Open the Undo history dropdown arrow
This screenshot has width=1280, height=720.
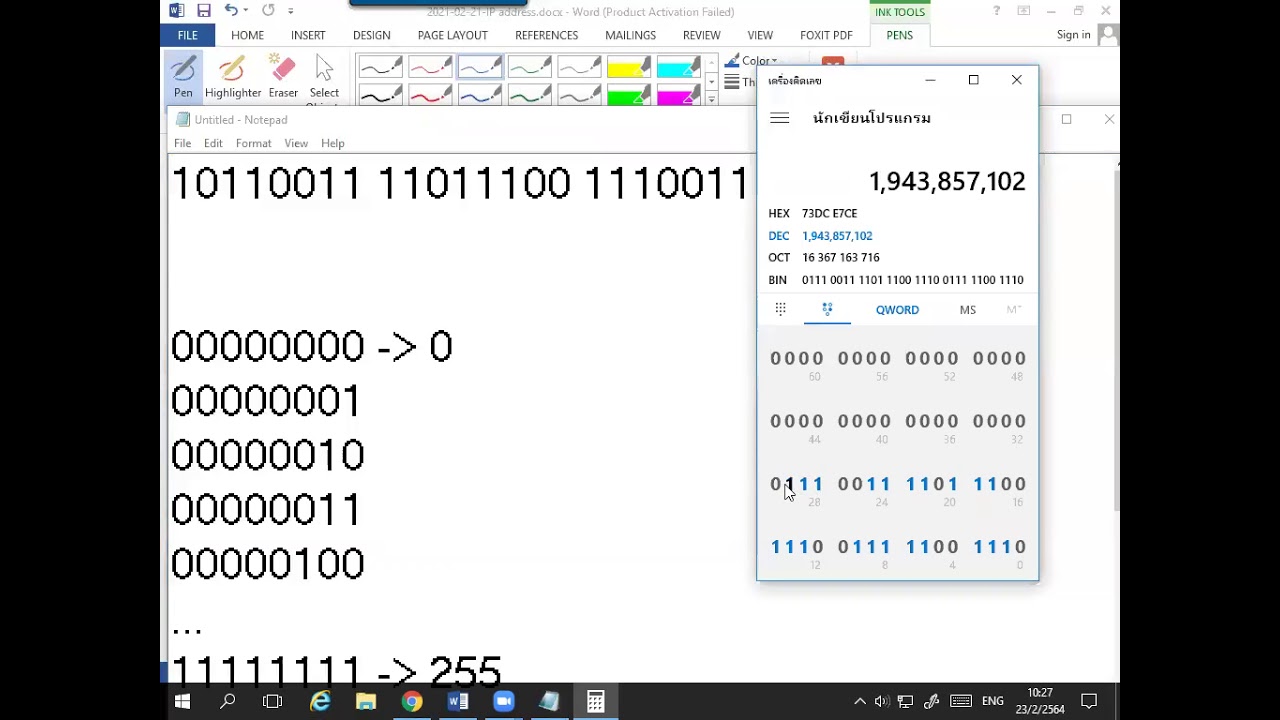coord(245,11)
